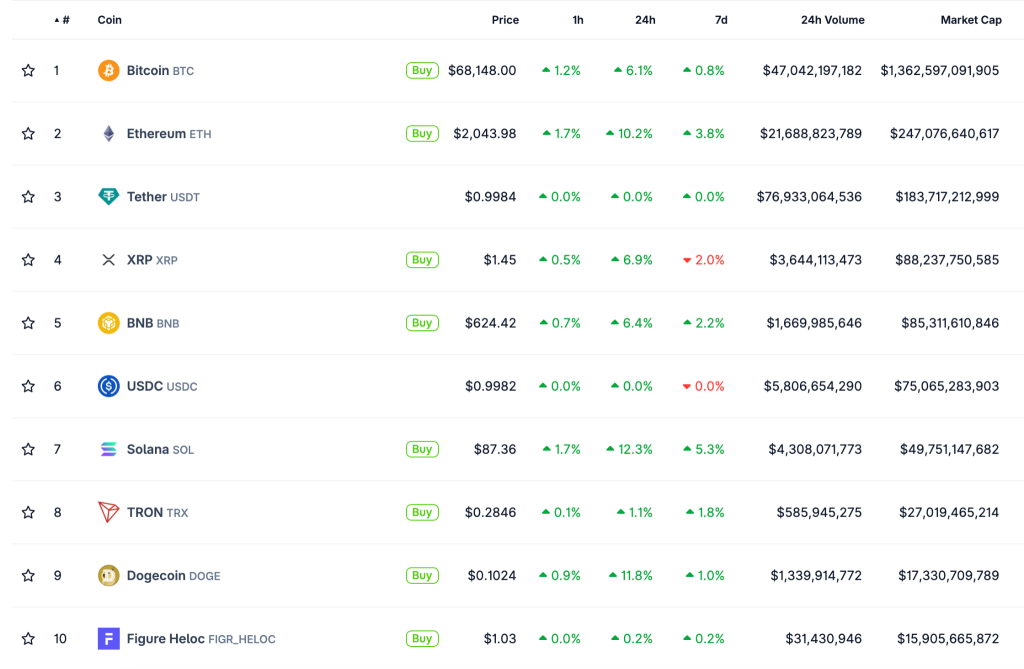Toggle the favorite star for Ethereum
Viewport: 1024px width, 669px height.
pyautogui.click(x=28, y=134)
